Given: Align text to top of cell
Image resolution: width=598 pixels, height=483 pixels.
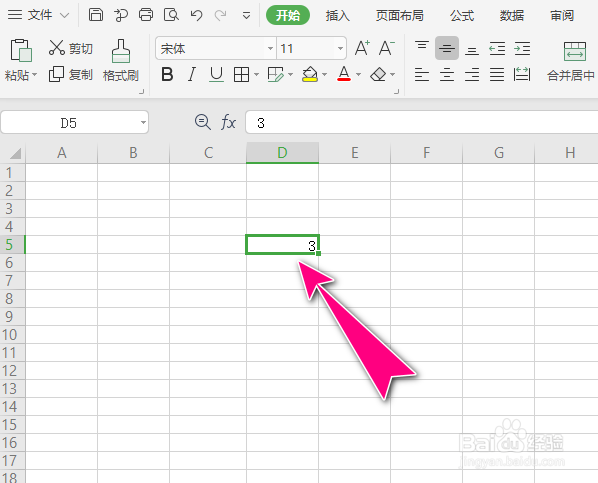Looking at the screenshot, I should click(x=422, y=46).
